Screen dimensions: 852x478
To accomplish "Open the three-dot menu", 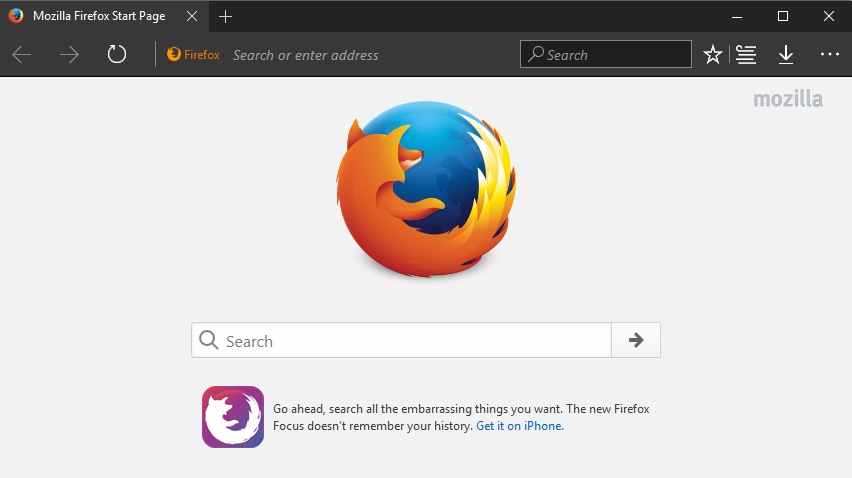I will tap(830, 54).
